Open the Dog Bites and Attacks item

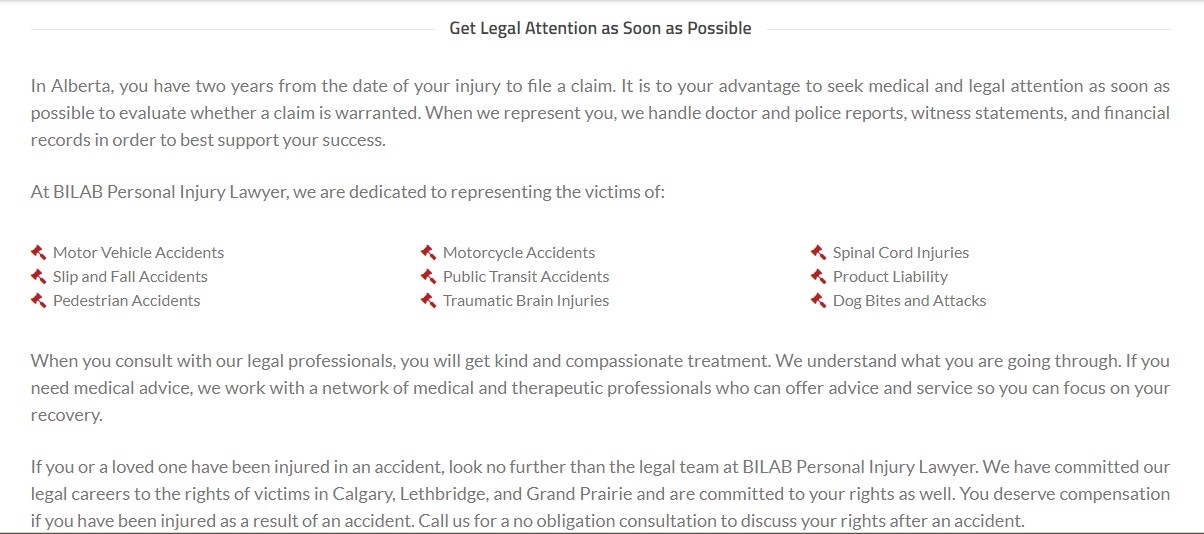pyautogui.click(x=909, y=301)
